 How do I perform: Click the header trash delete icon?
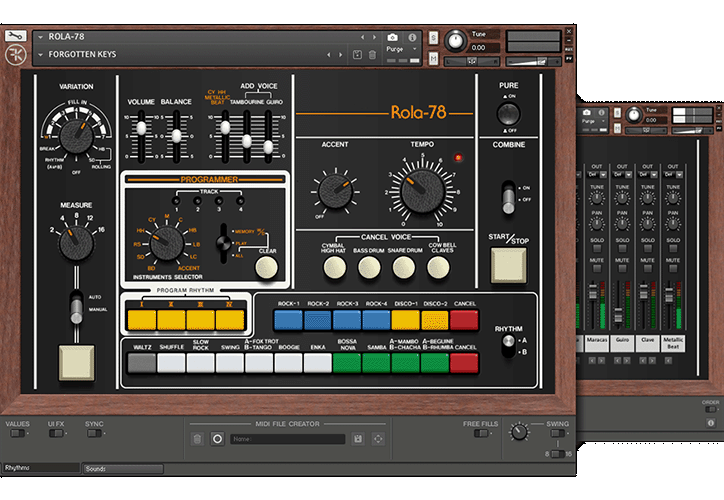click(372, 54)
